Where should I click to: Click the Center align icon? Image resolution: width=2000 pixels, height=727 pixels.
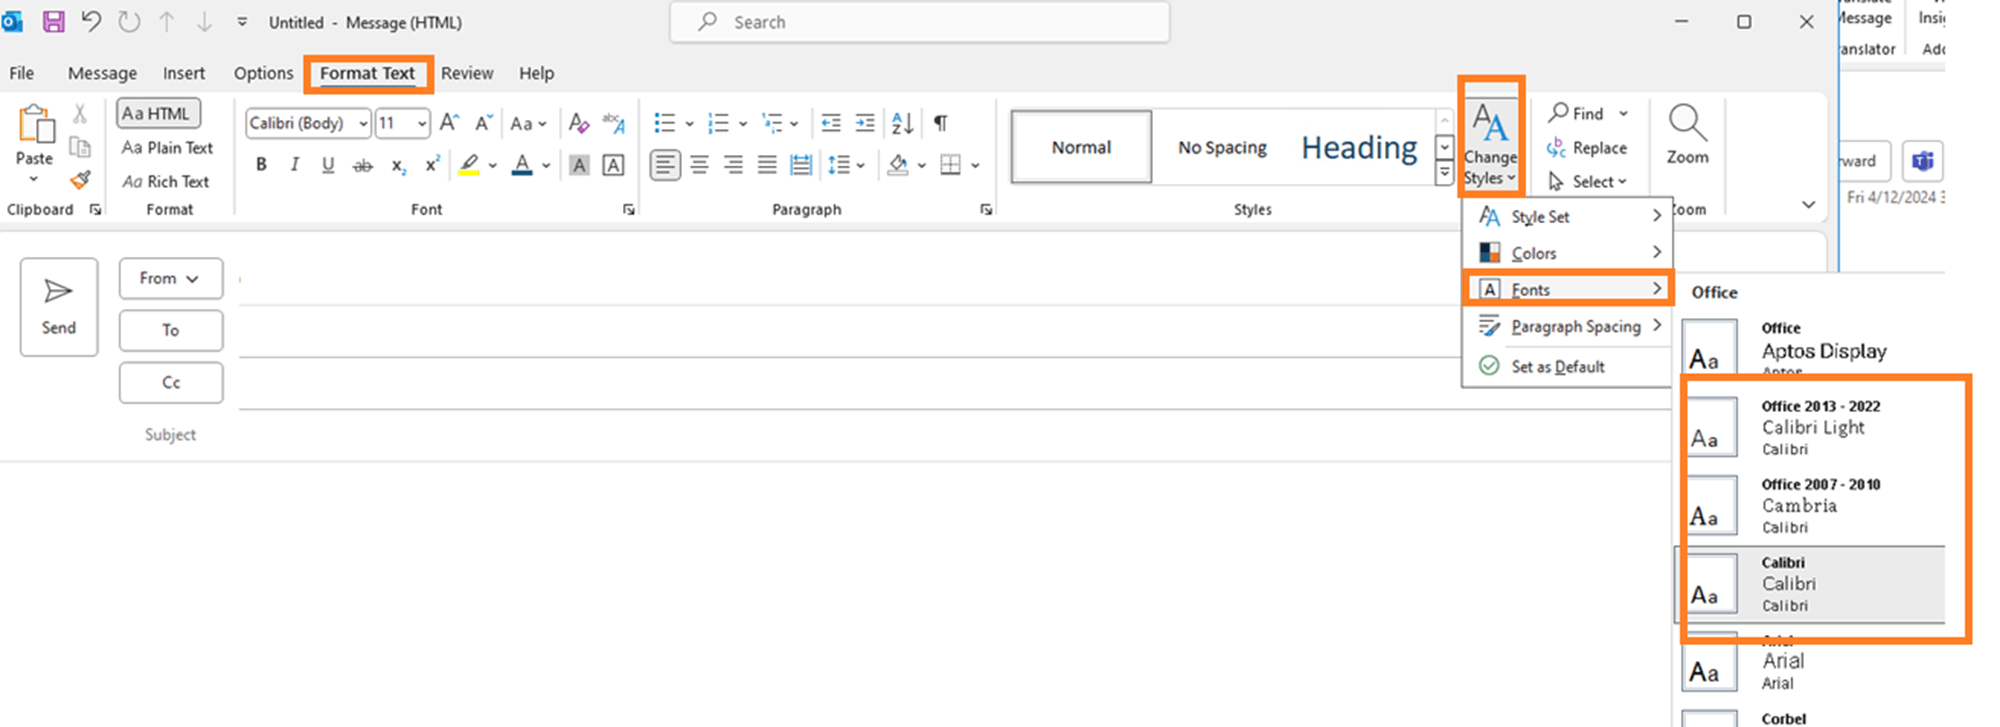(x=699, y=164)
